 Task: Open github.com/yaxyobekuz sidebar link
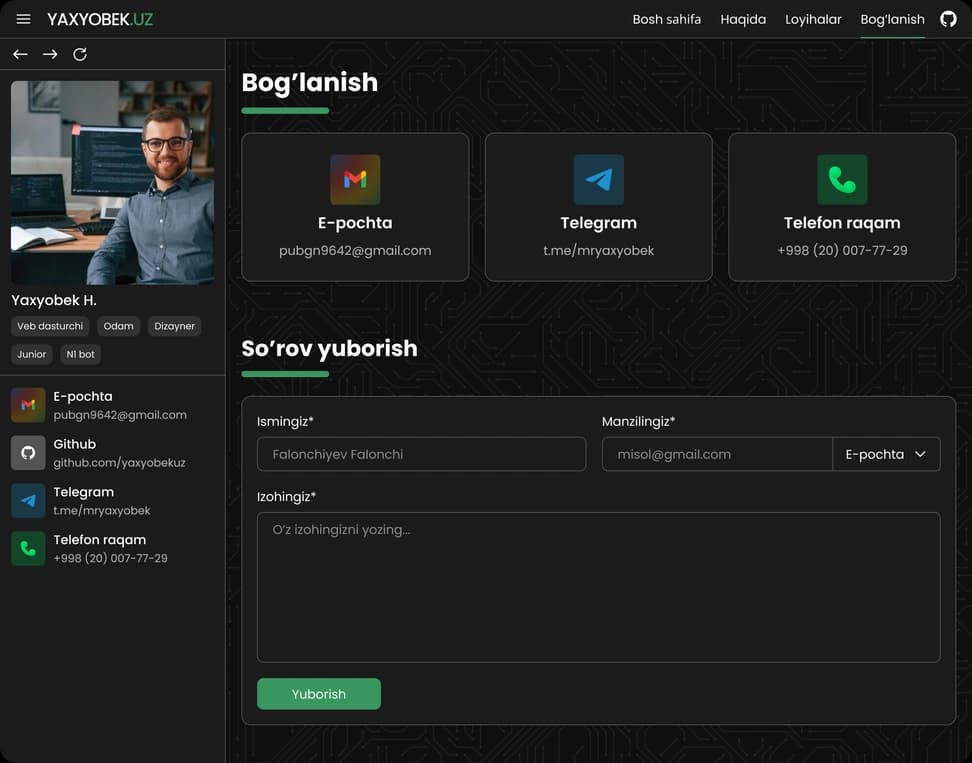click(x=119, y=462)
